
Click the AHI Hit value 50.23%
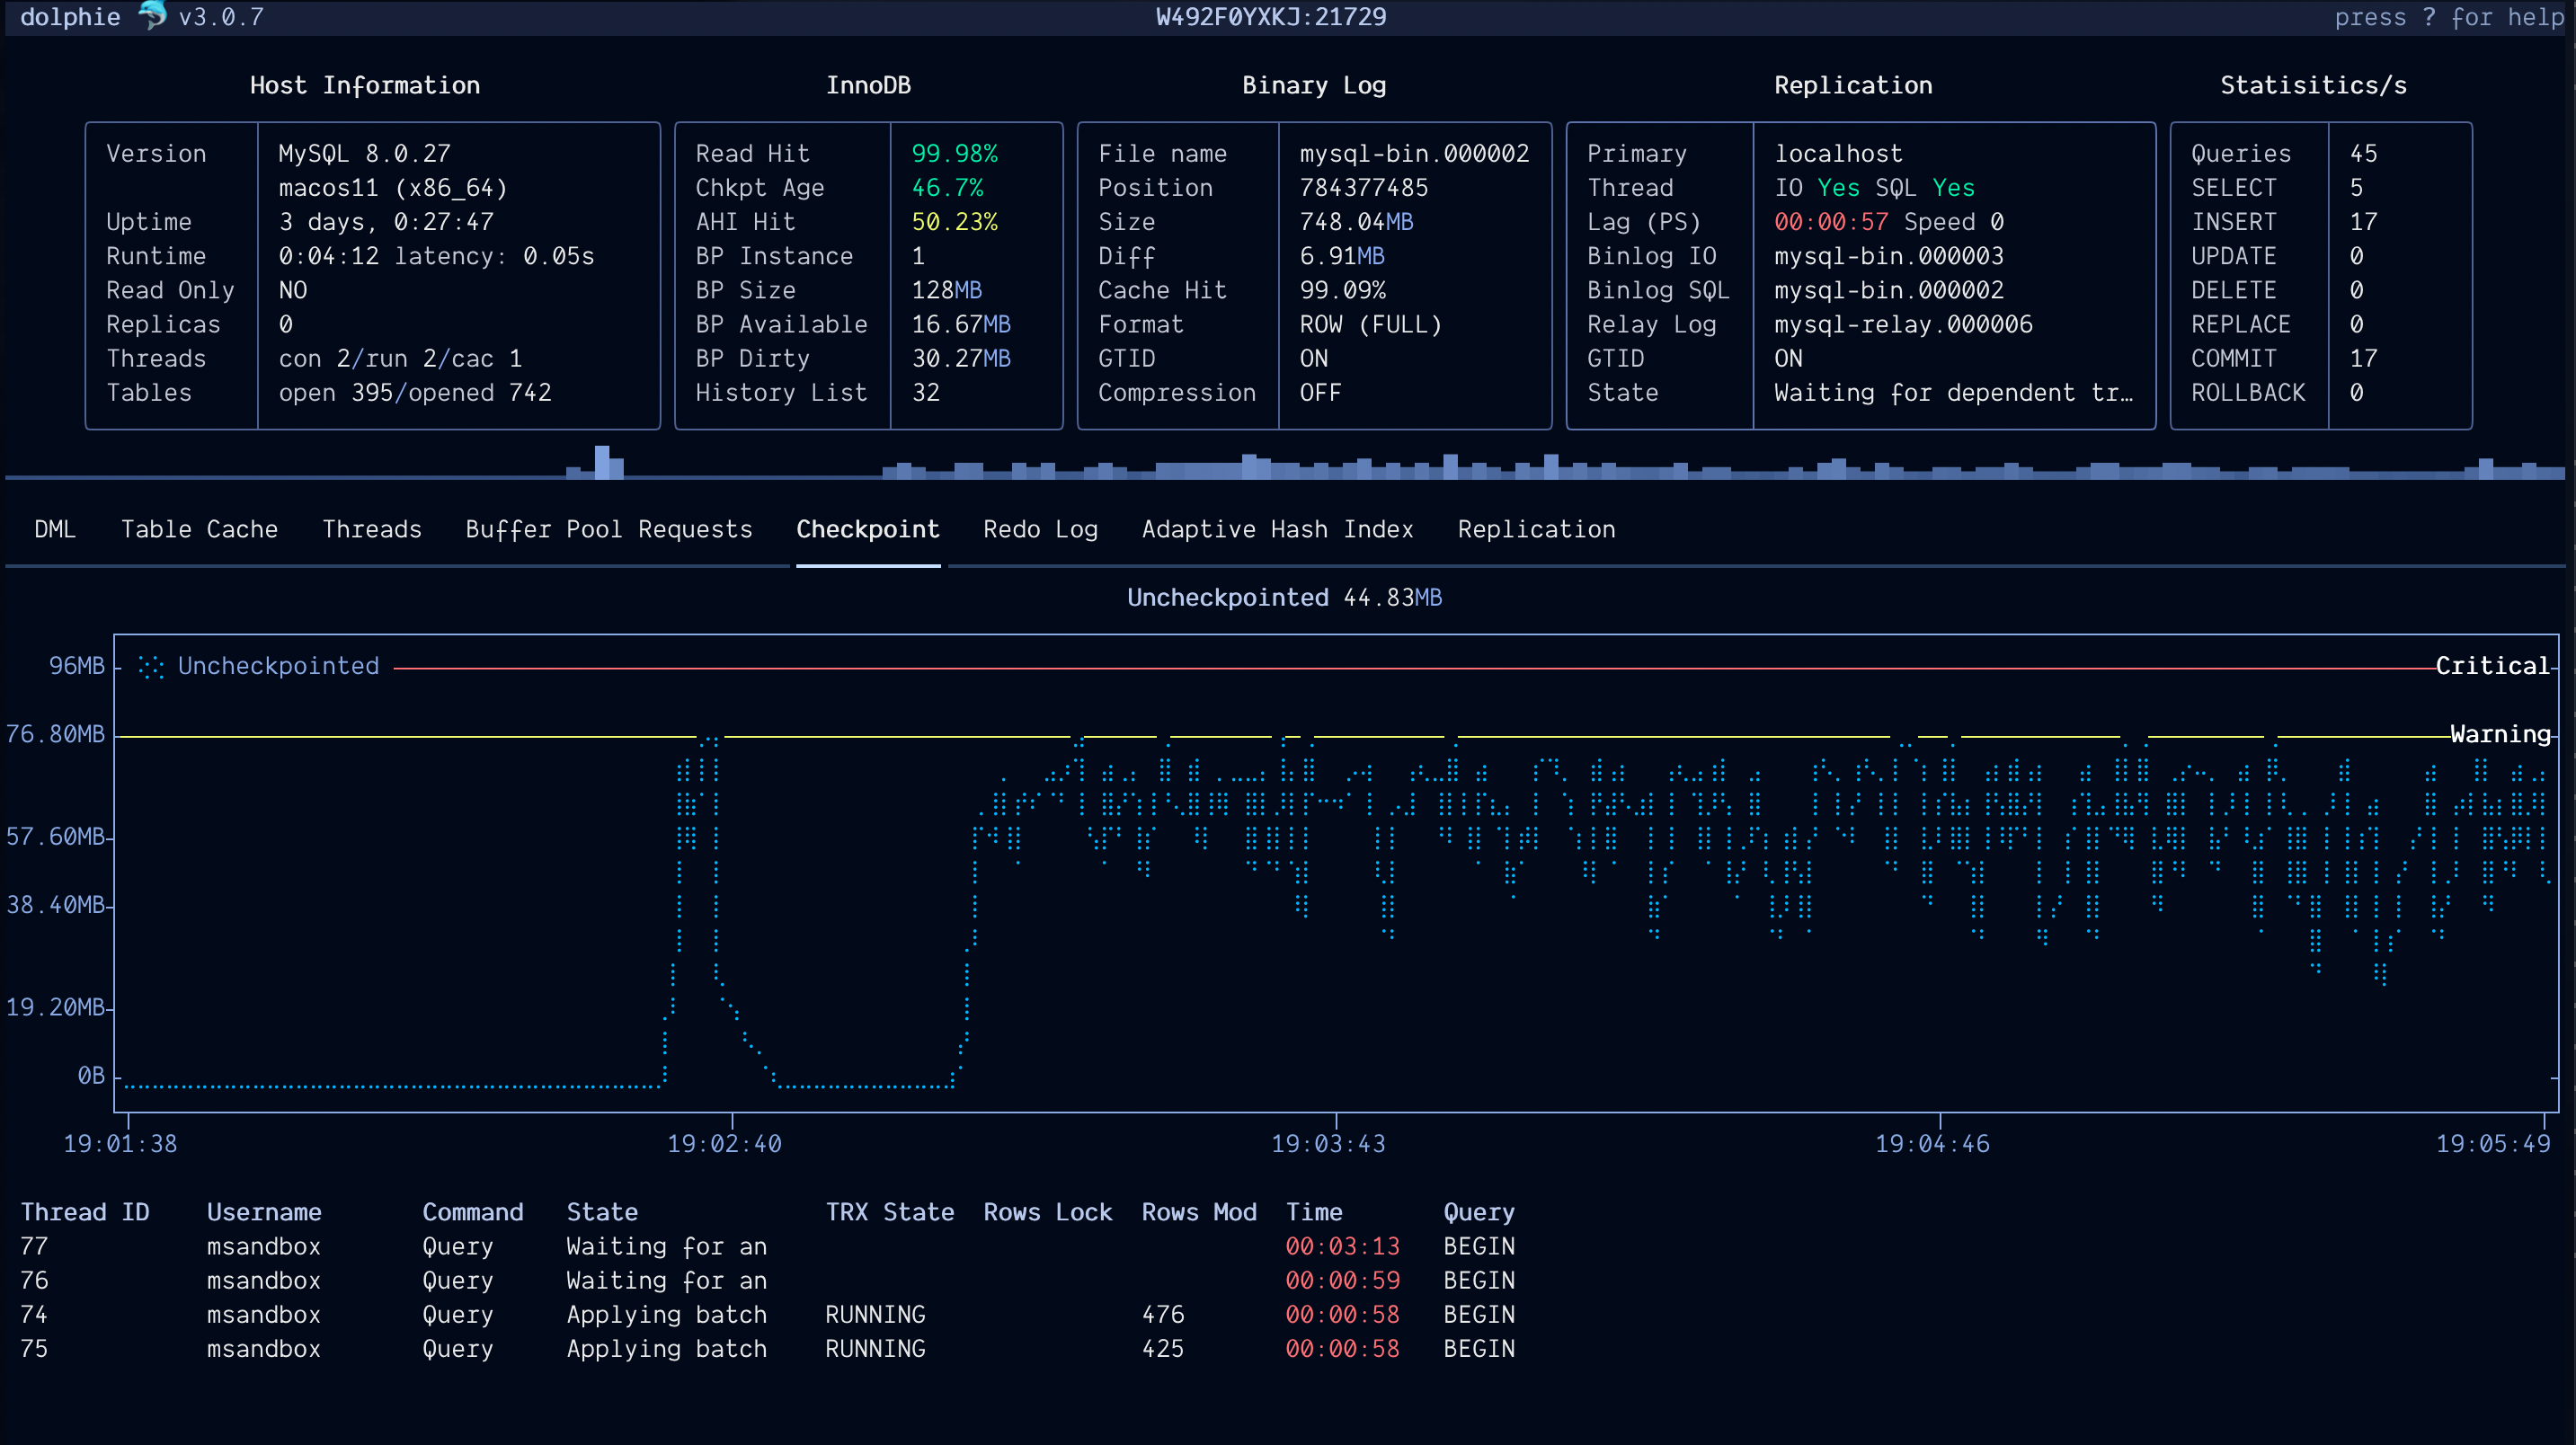(955, 221)
